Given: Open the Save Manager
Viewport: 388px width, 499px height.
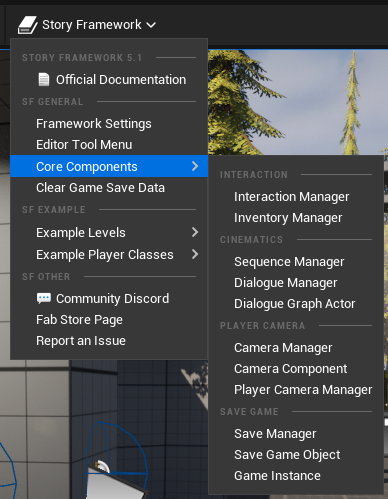Looking at the screenshot, I should pyautogui.click(x=296, y=434).
